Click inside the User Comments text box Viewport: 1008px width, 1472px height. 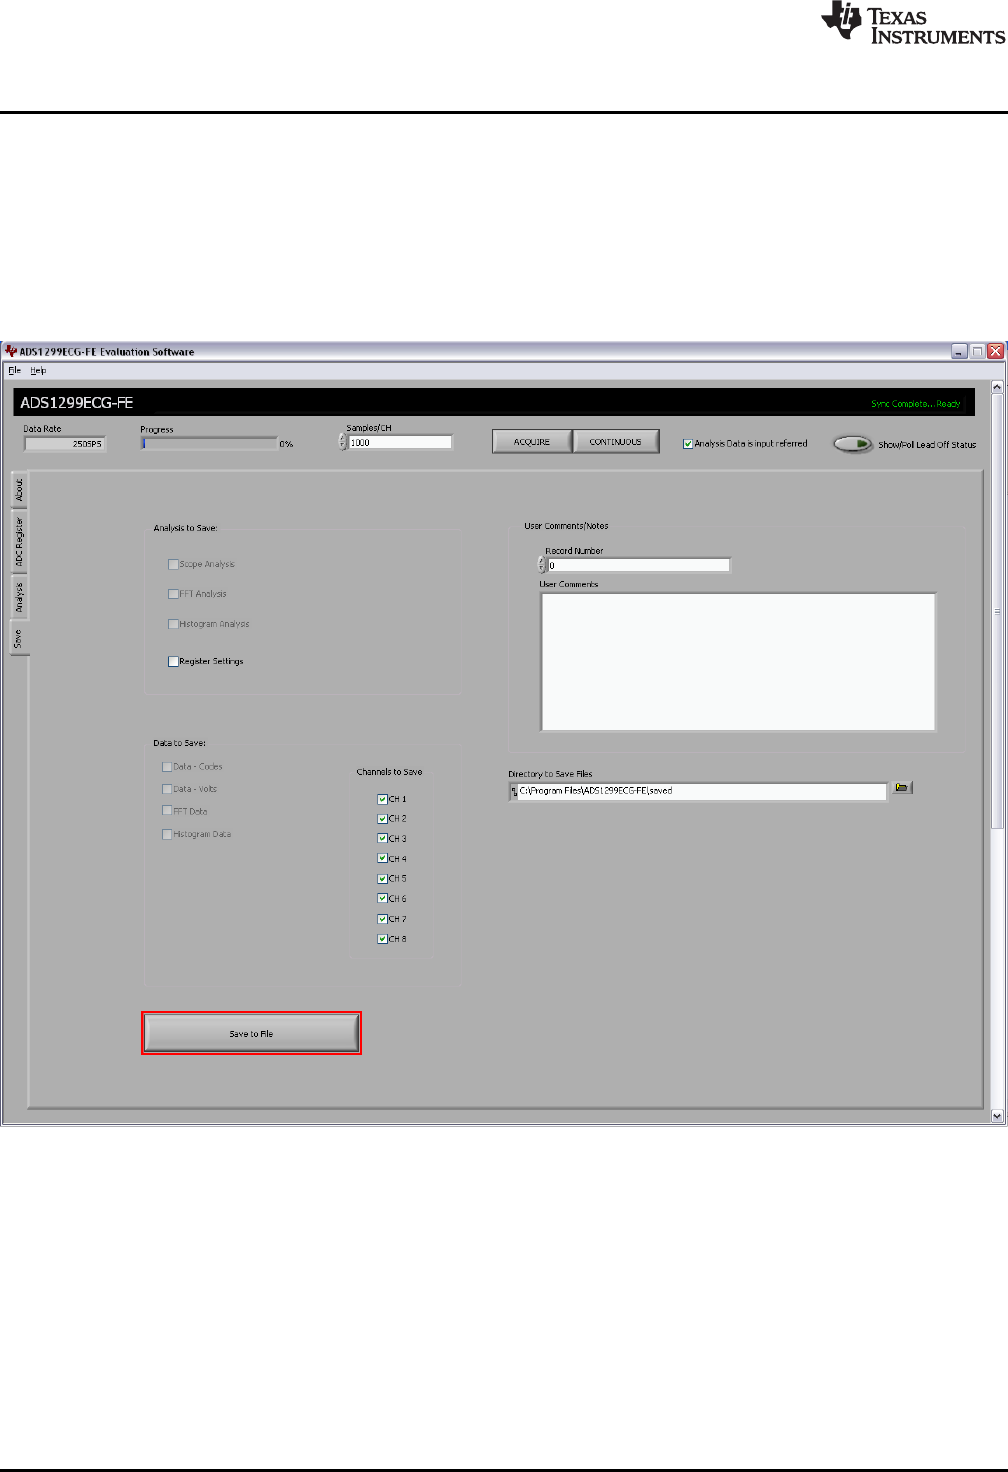(738, 662)
